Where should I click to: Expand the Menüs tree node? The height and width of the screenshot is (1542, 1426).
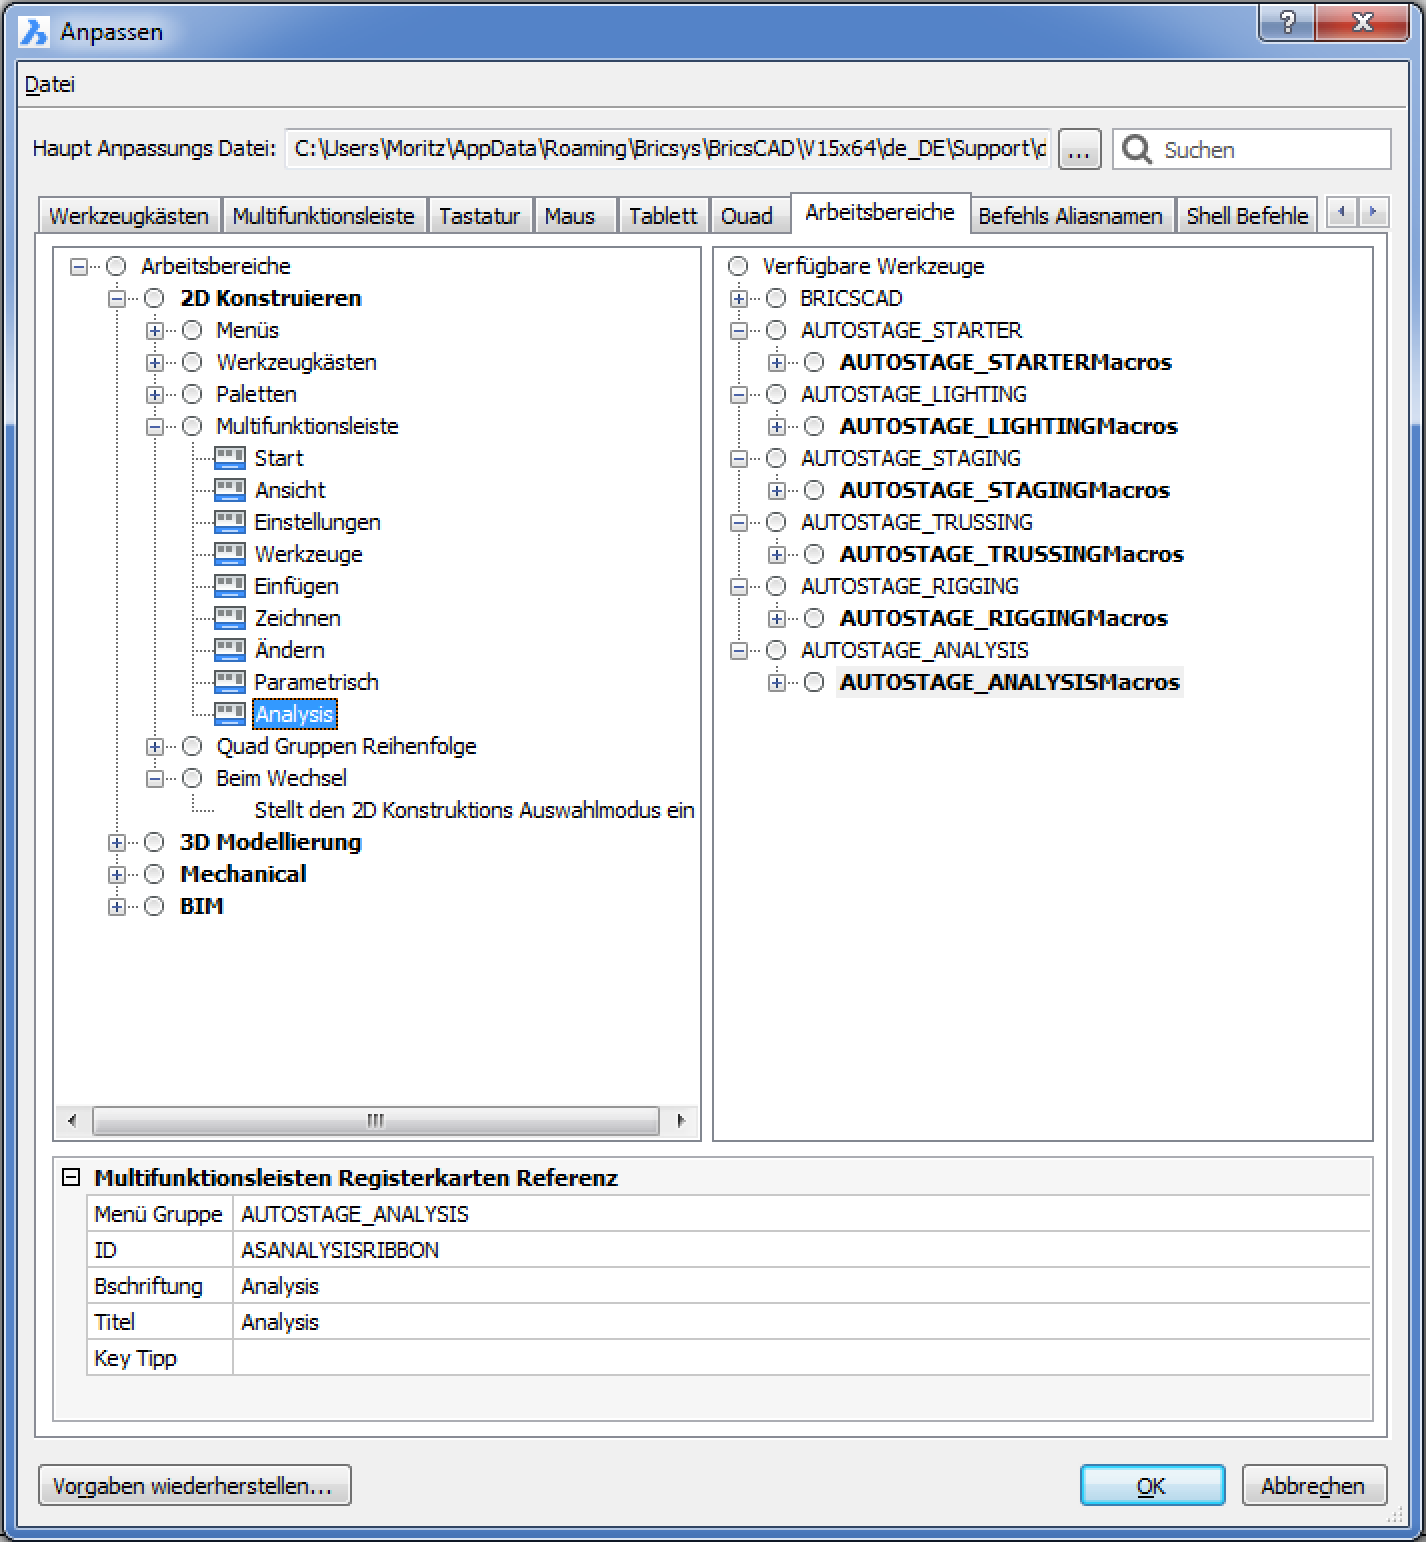(154, 330)
